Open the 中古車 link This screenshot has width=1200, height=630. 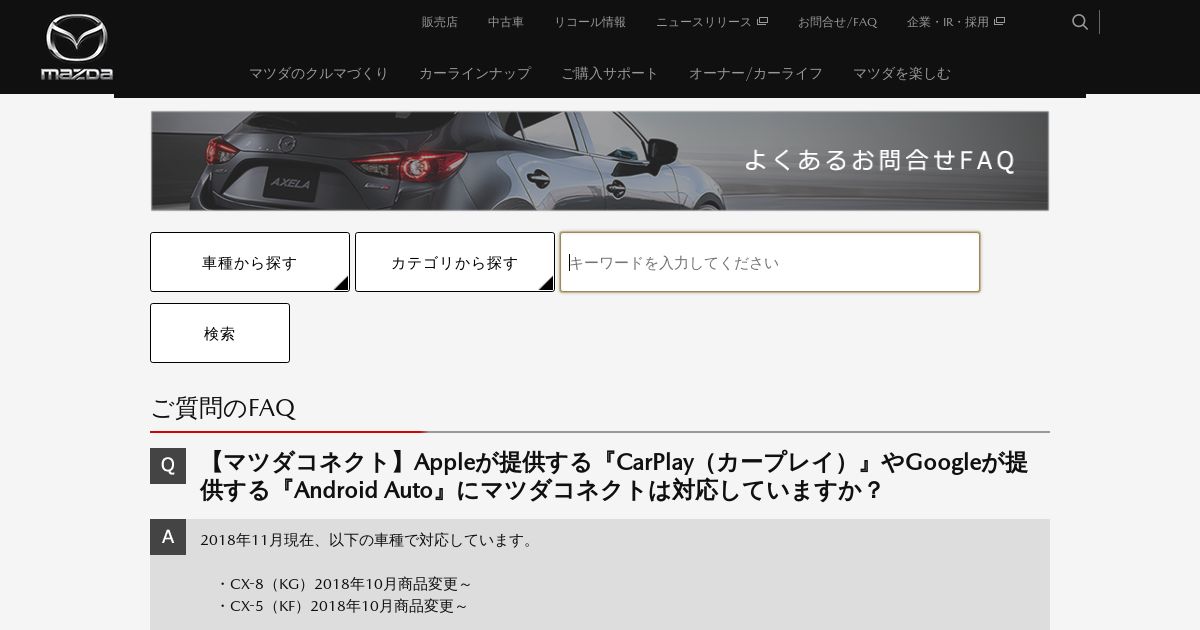click(506, 22)
